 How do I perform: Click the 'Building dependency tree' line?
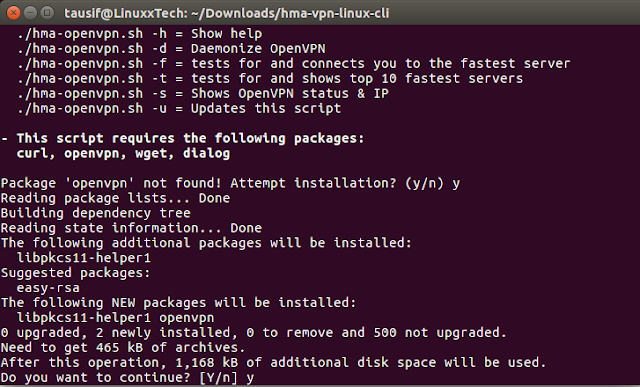click(x=96, y=213)
